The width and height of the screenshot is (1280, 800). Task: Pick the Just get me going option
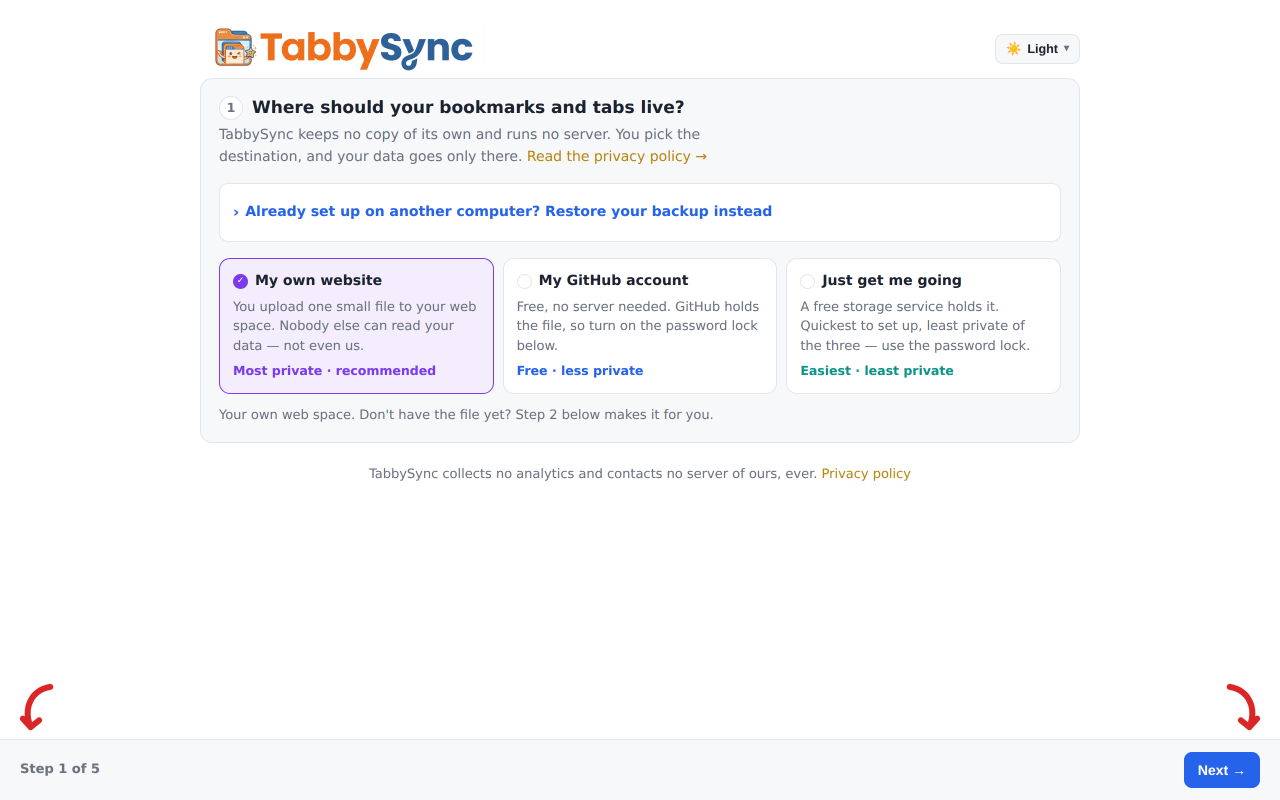[808, 281]
